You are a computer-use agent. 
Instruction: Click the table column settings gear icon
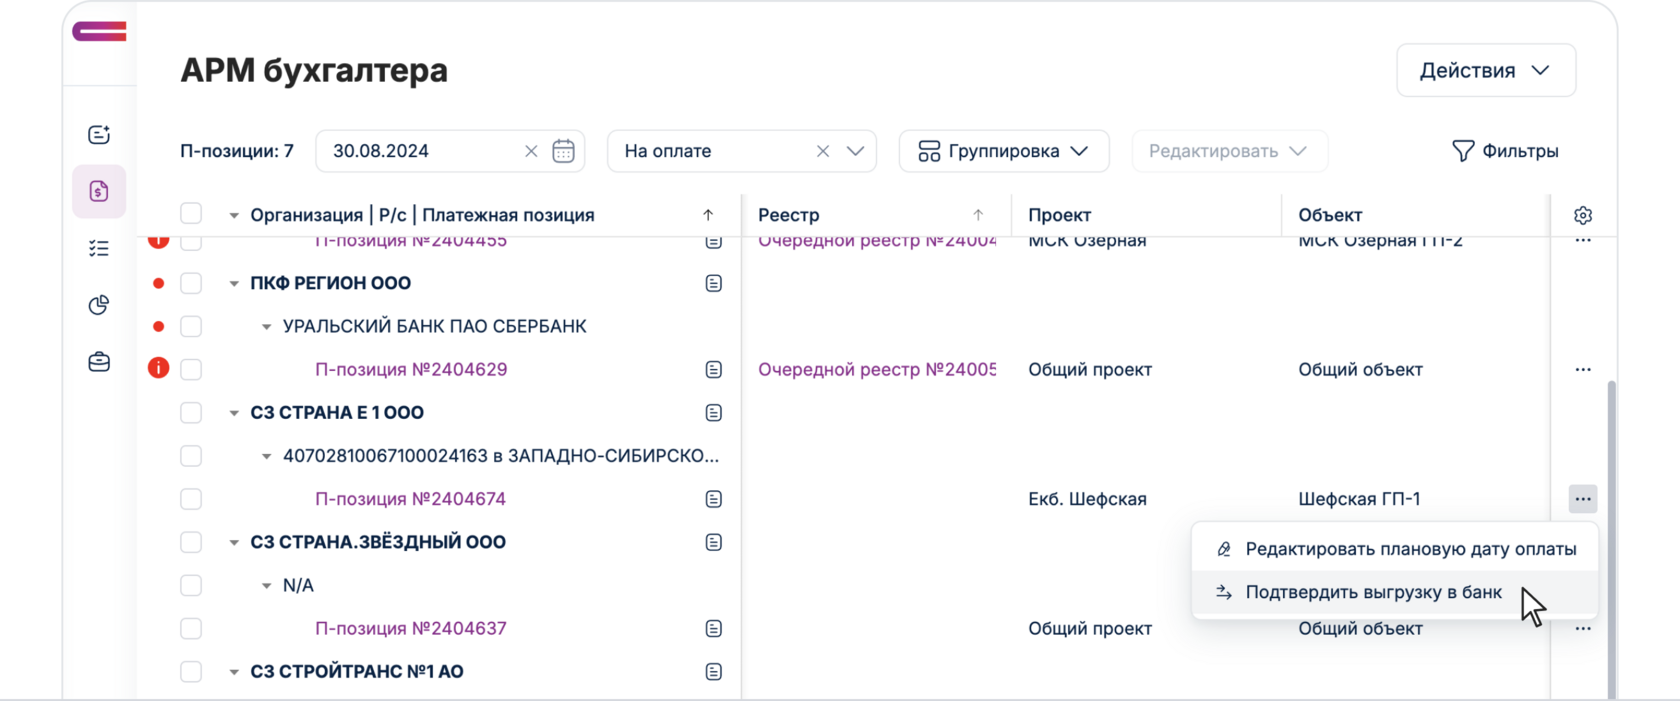click(1582, 215)
